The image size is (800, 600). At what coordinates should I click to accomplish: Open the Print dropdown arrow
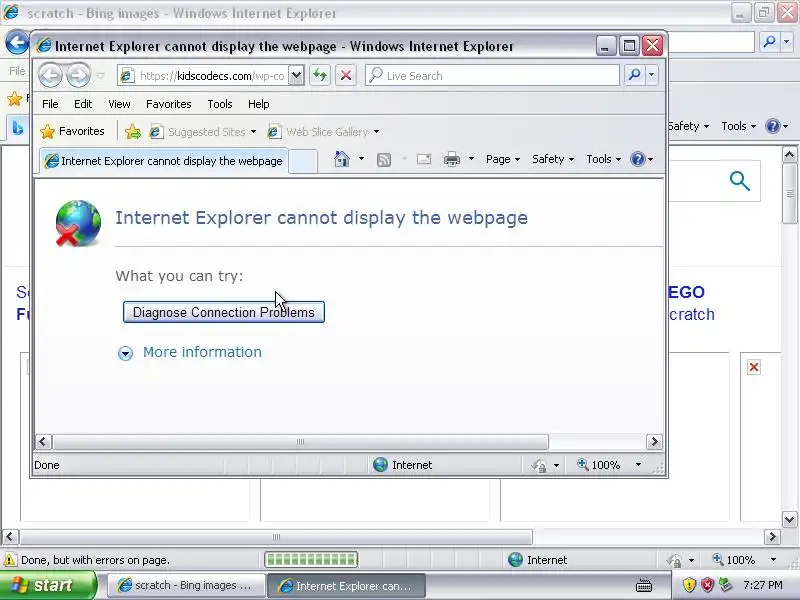[471, 159]
